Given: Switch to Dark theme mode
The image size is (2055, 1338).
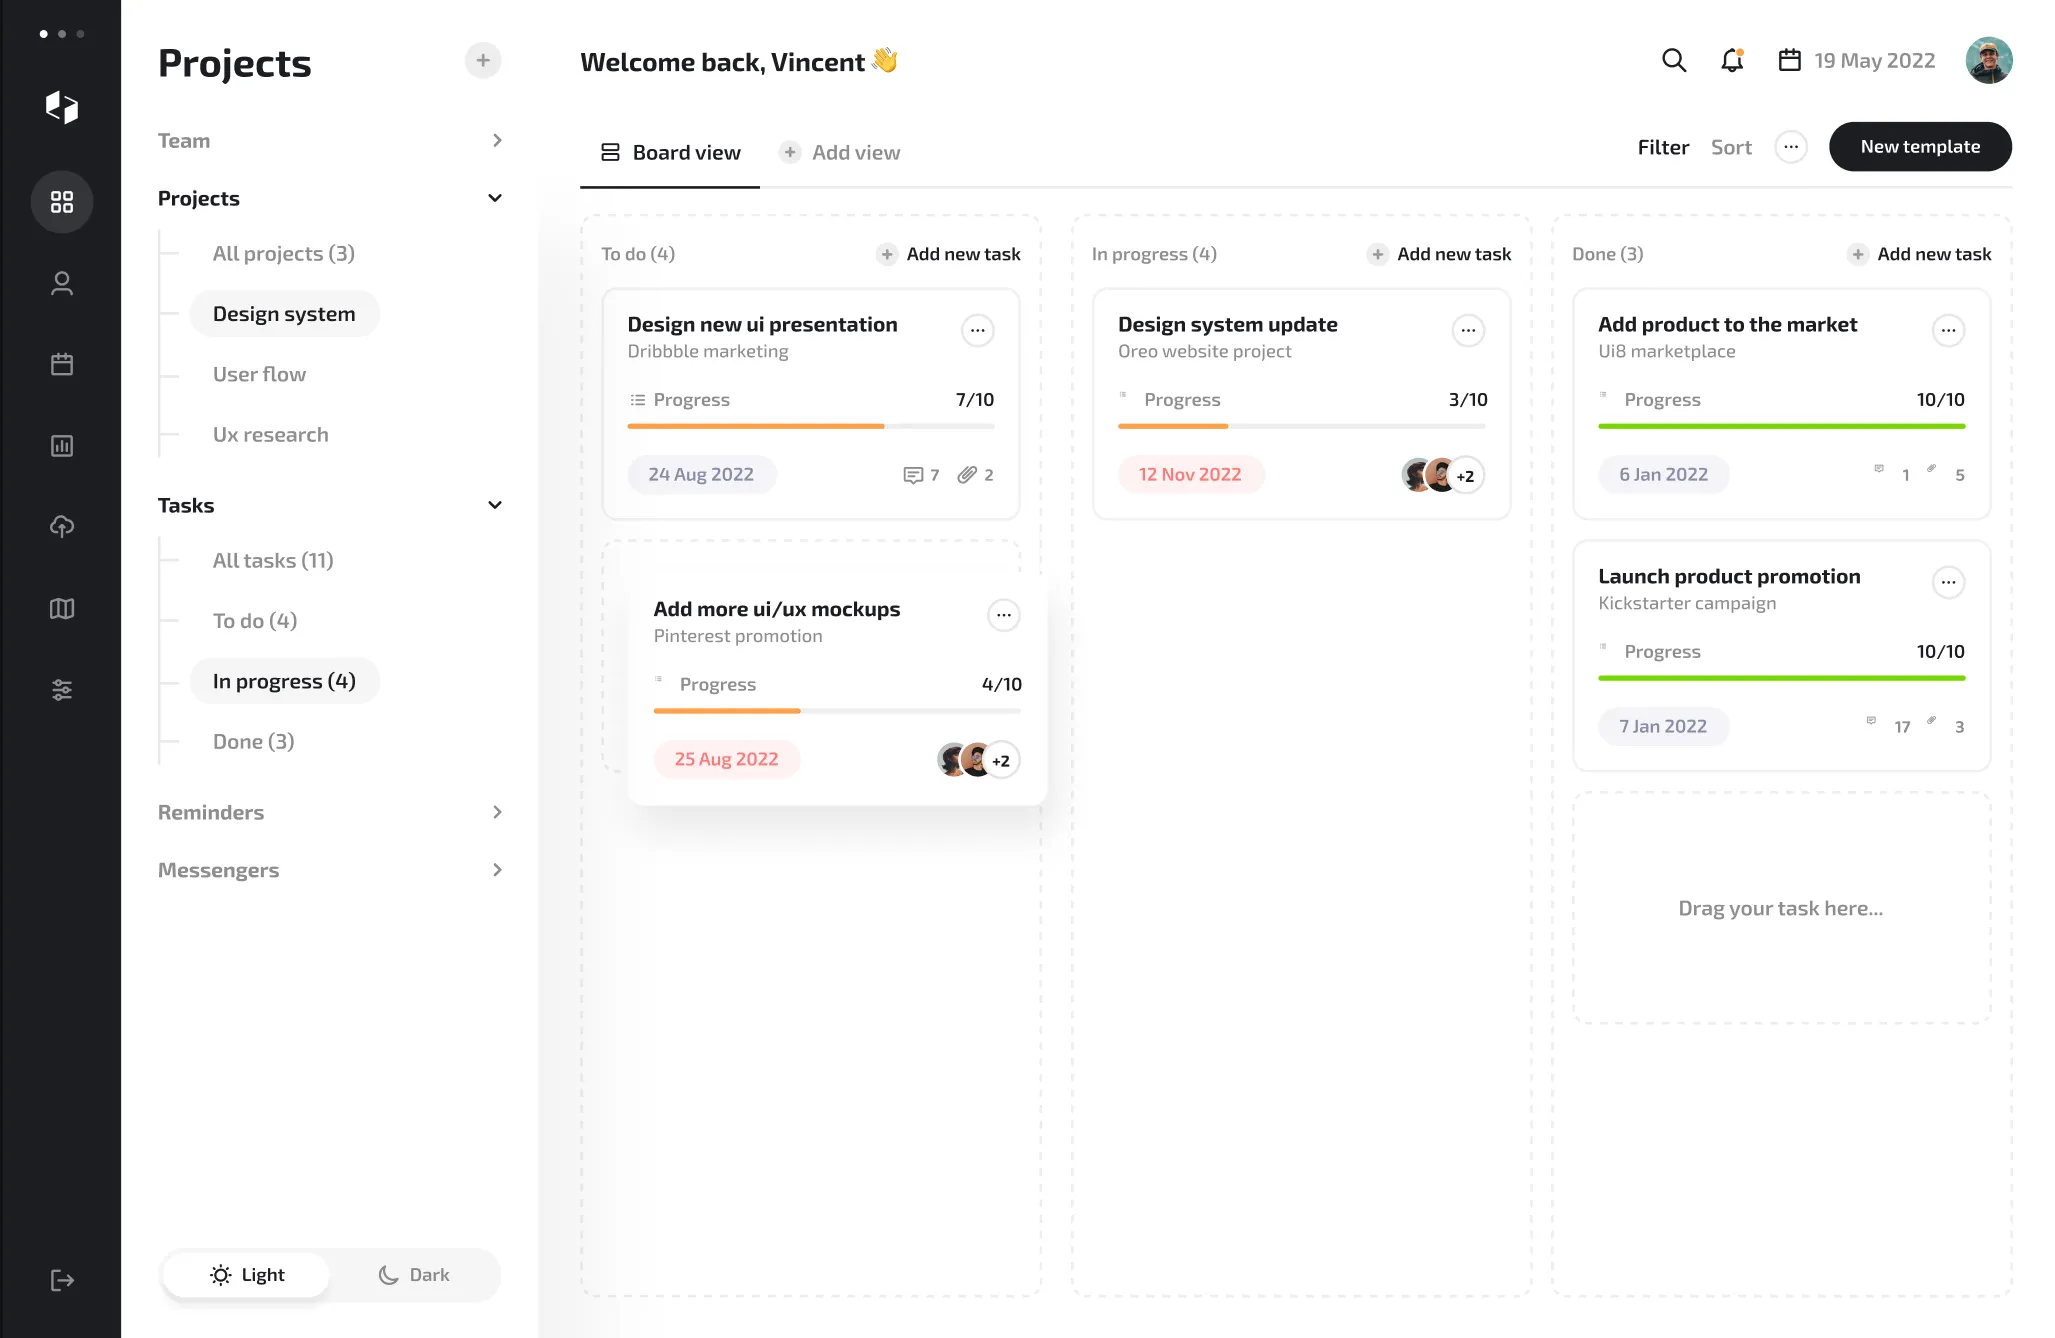Looking at the screenshot, I should point(414,1275).
